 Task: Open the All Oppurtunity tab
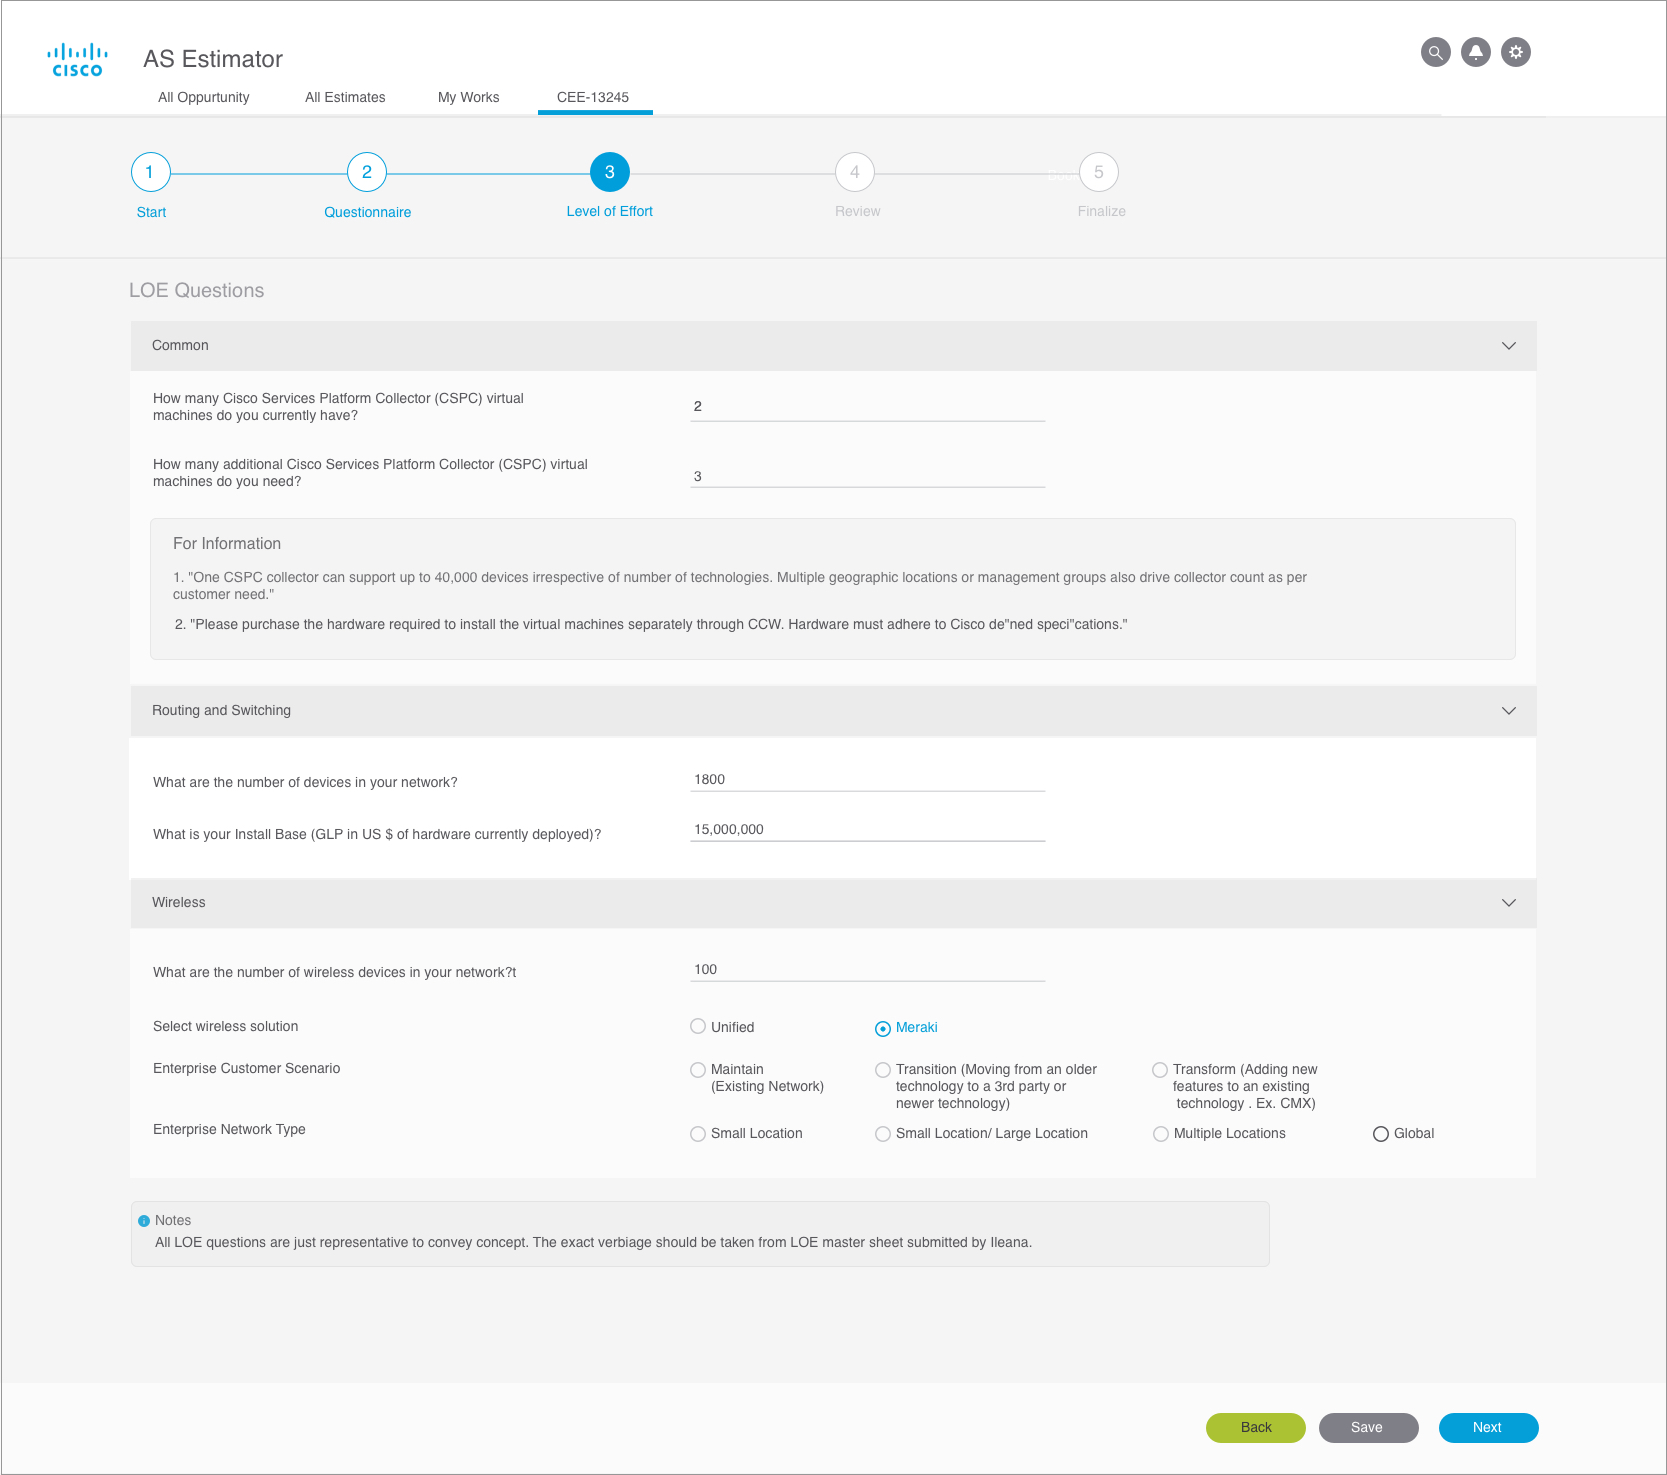tap(204, 97)
